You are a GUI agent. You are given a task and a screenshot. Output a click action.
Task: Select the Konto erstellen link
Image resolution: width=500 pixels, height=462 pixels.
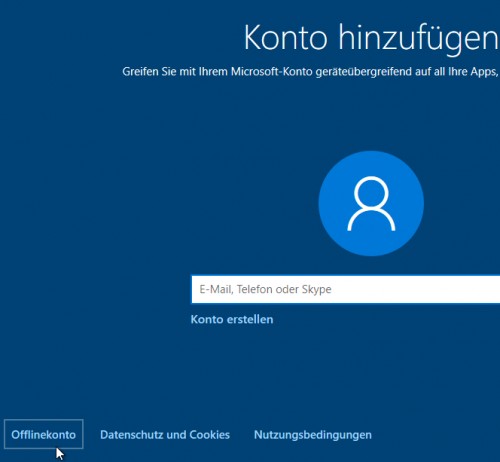232,319
